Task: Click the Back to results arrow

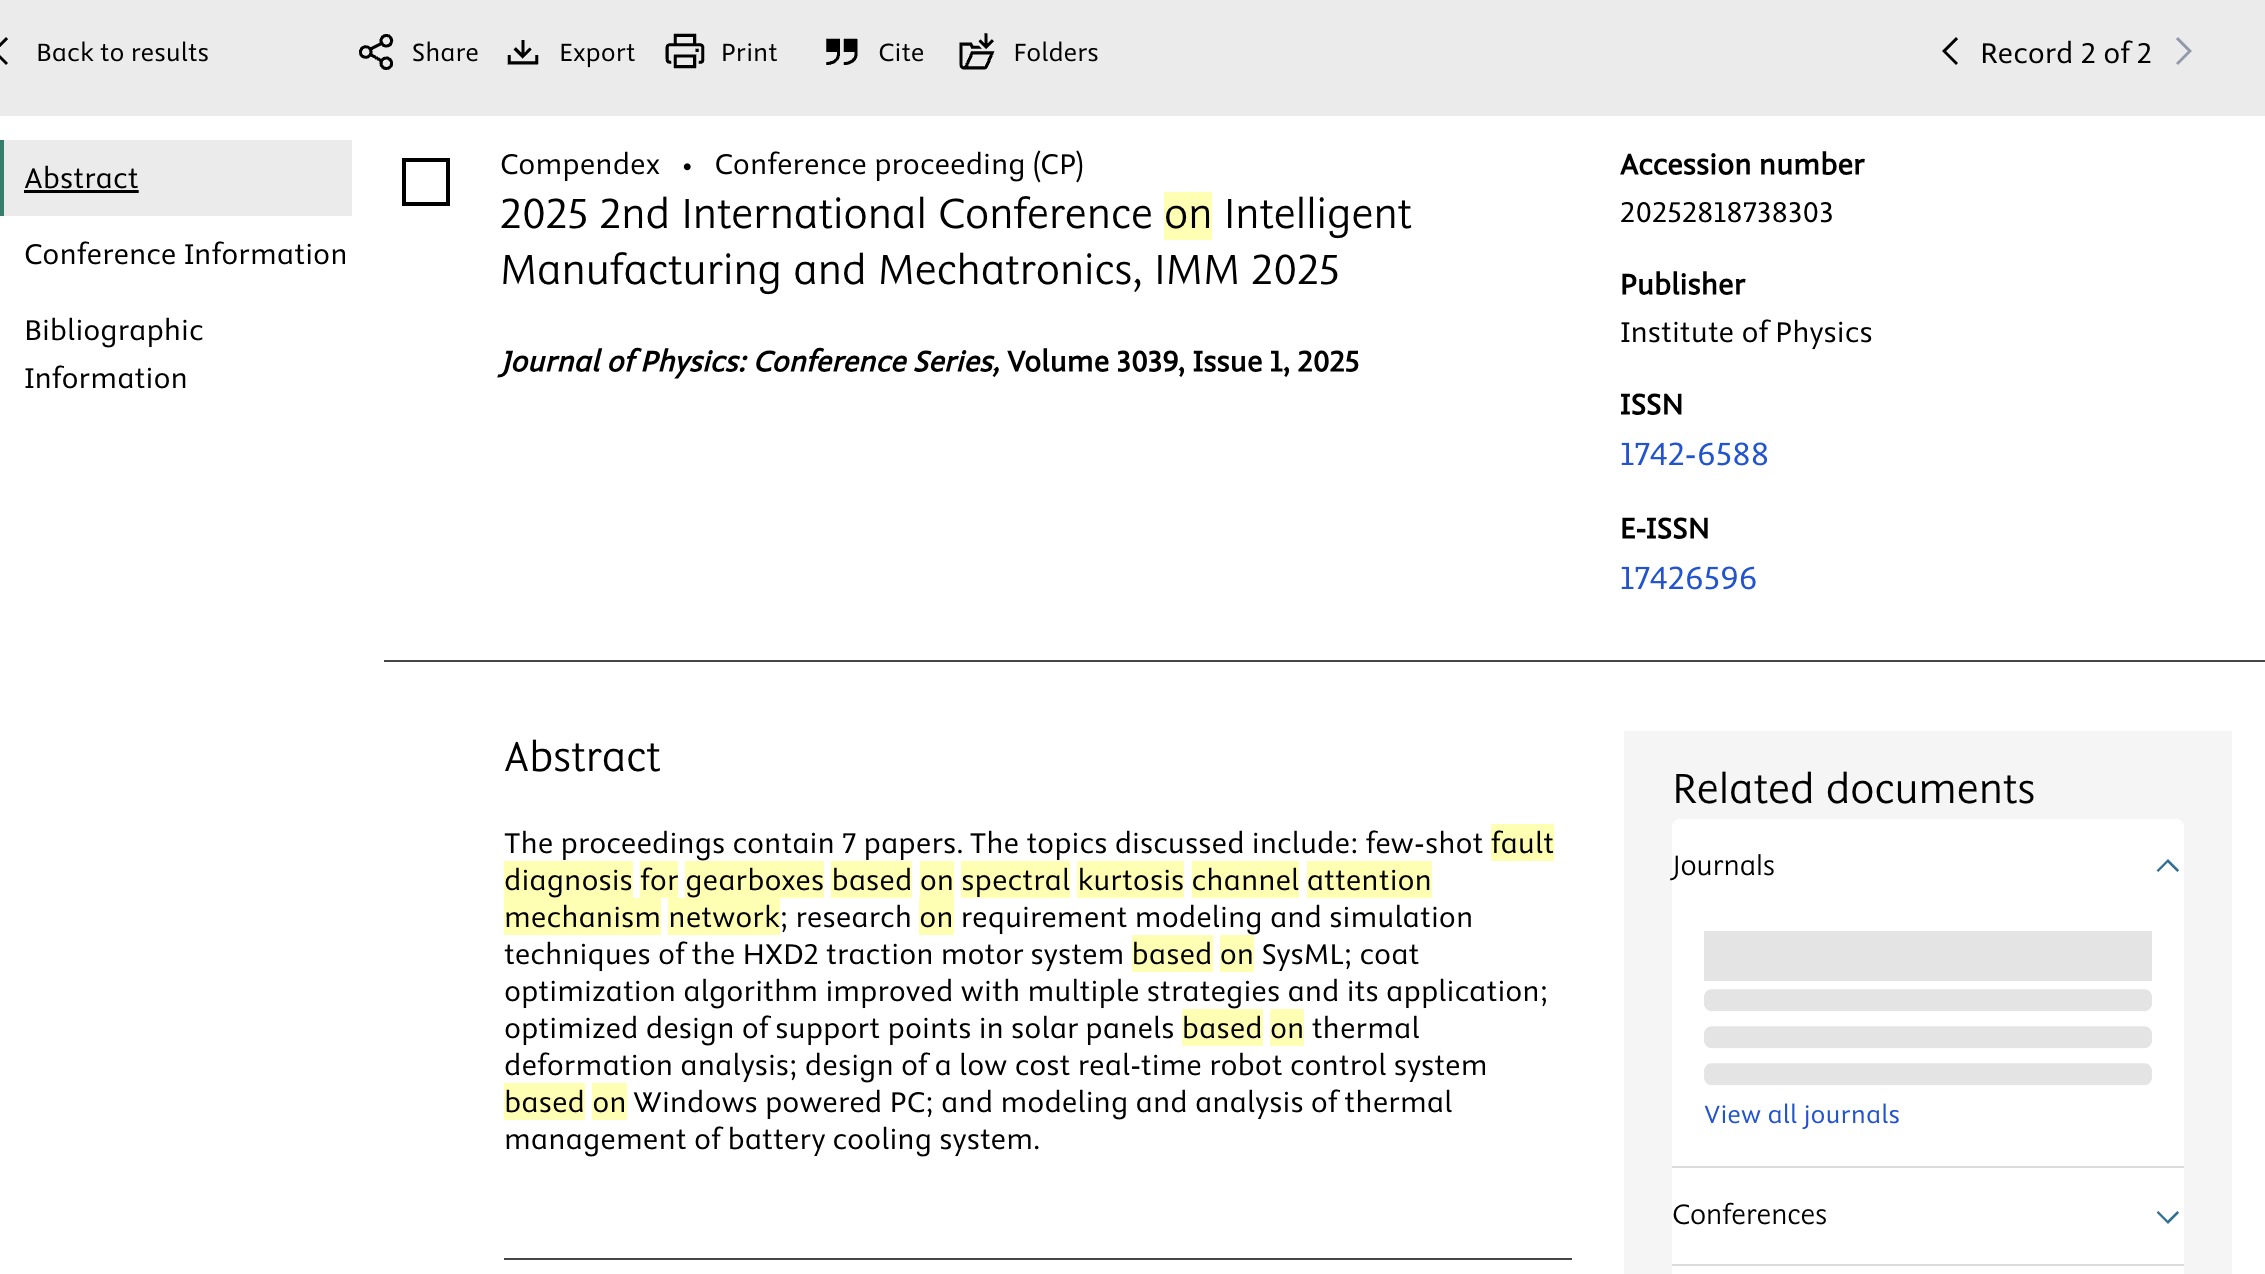Action: click(x=5, y=52)
